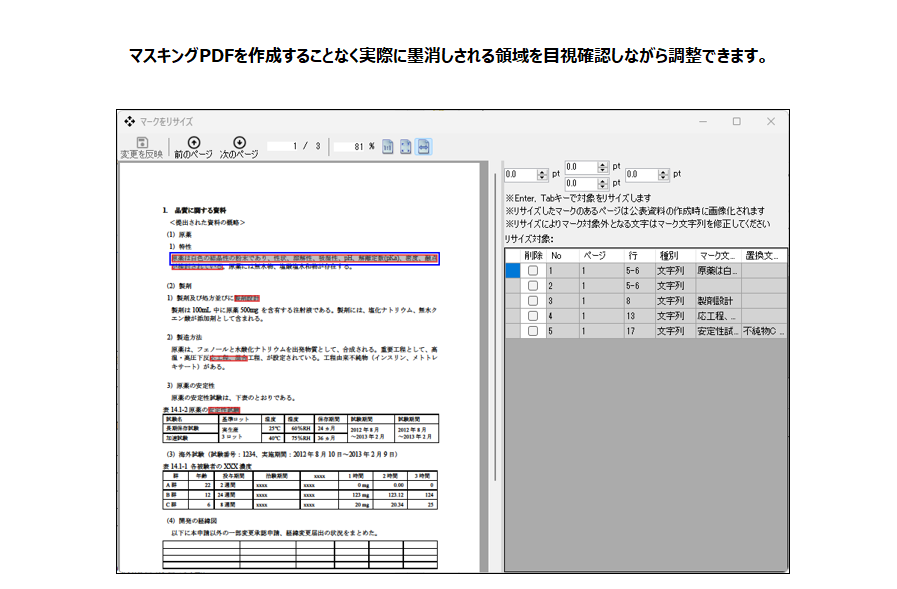
Task: Click the zoom percentage field showing 81
Action: pos(350,146)
